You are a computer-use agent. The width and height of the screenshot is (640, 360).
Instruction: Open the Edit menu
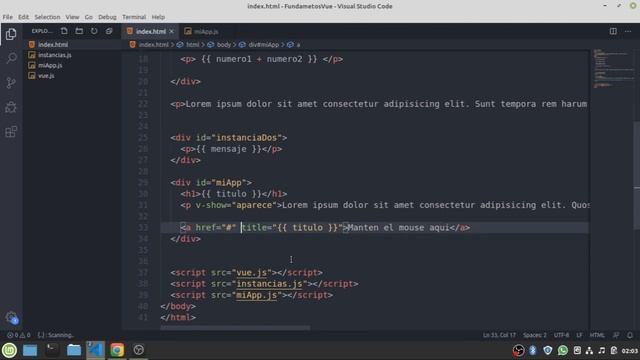(x=23, y=17)
